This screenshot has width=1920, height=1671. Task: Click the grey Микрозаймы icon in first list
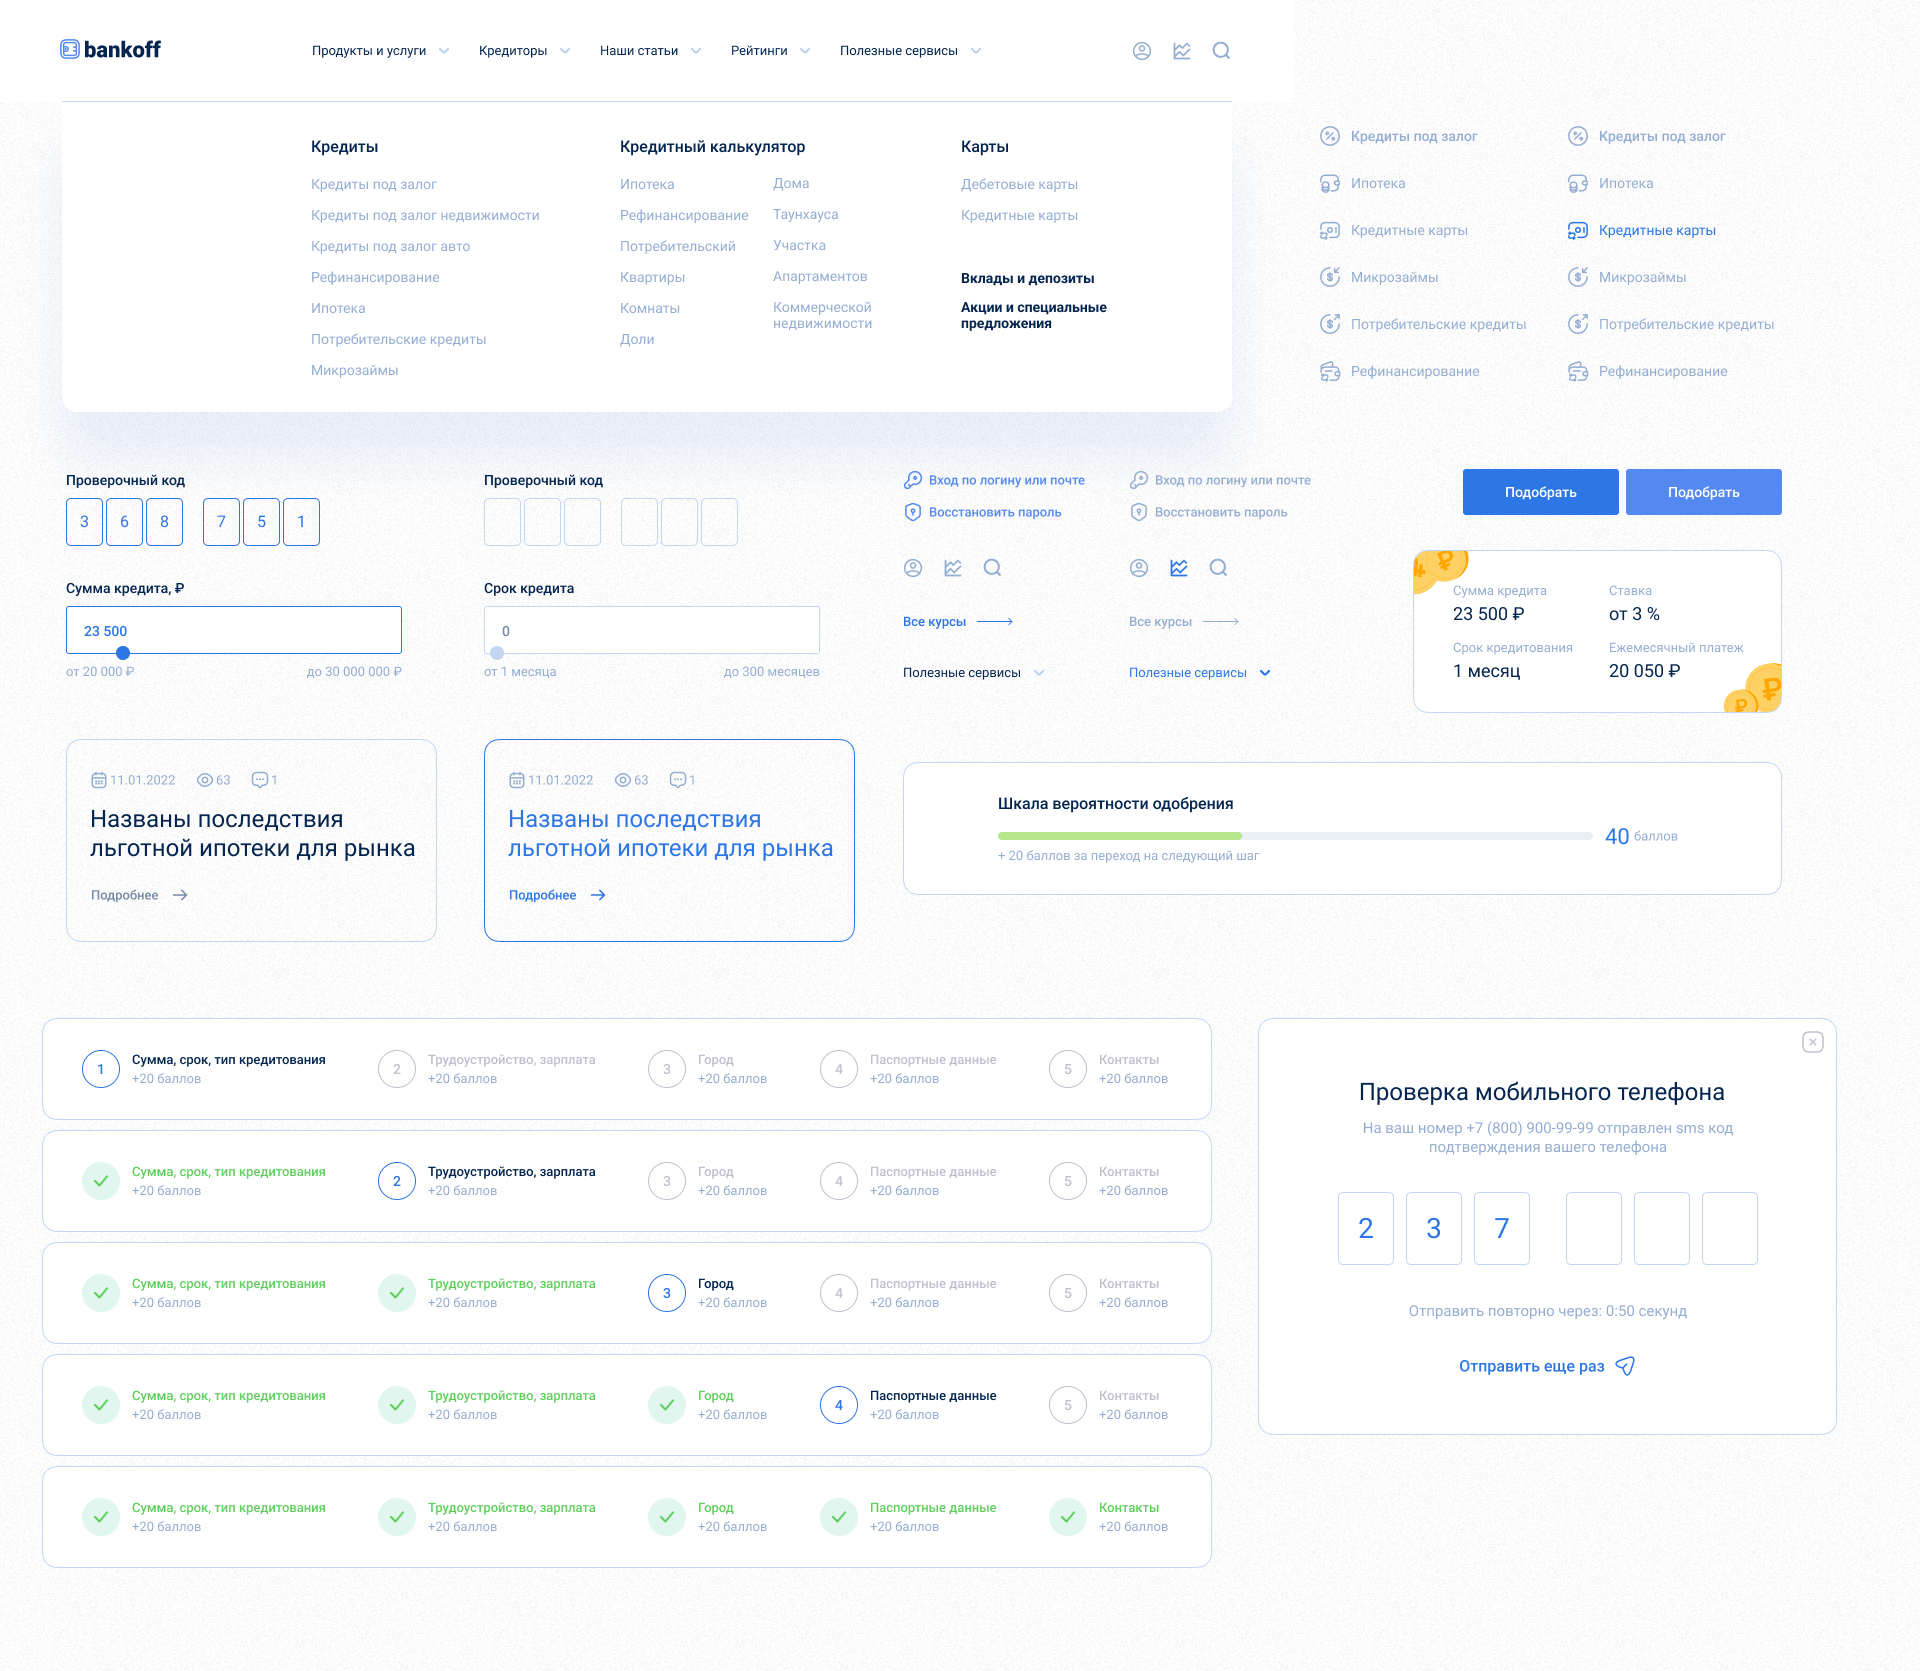point(1329,277)
